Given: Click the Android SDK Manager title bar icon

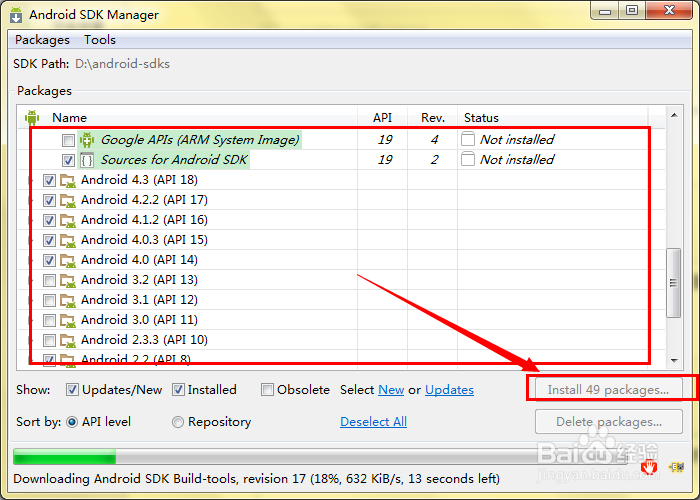Looking at the screenshot, I should [16, 15].
